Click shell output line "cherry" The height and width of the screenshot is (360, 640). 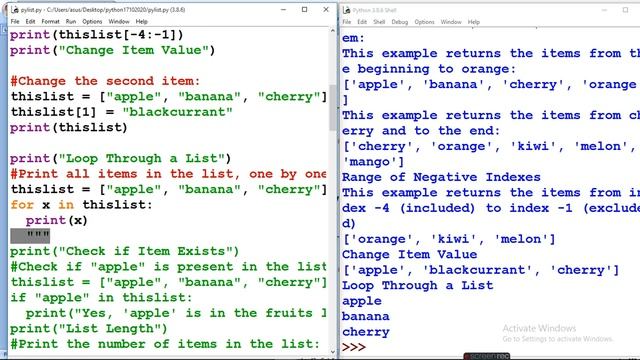(x=366, y=332)
